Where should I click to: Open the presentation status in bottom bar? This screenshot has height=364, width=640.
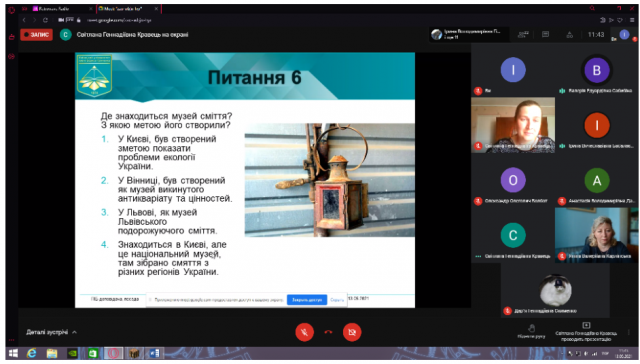click(586, 332)
